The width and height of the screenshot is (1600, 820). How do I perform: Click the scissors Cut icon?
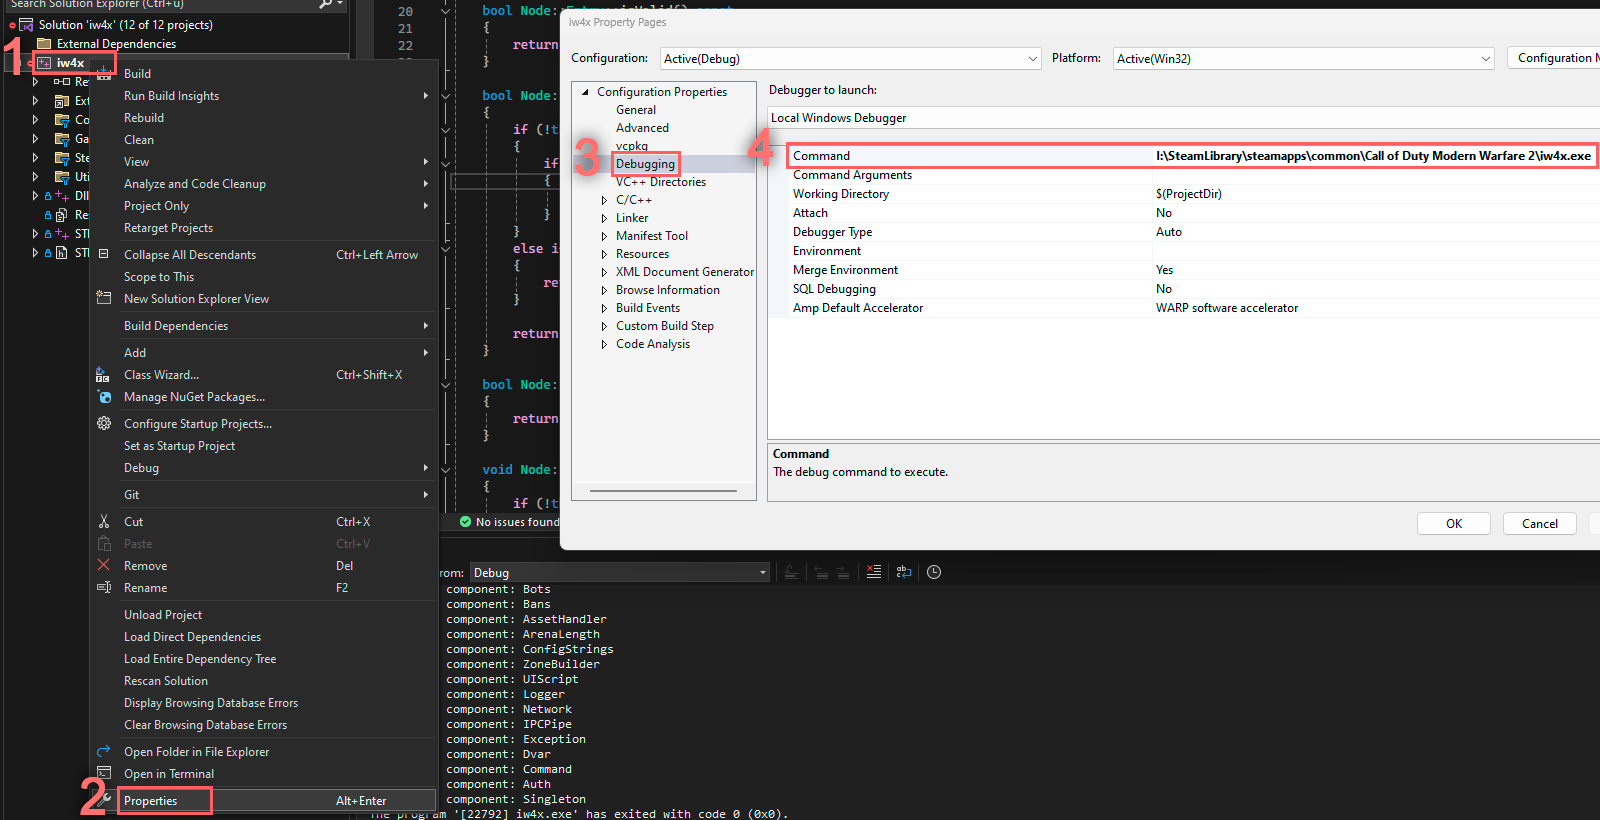coord(104,521)
